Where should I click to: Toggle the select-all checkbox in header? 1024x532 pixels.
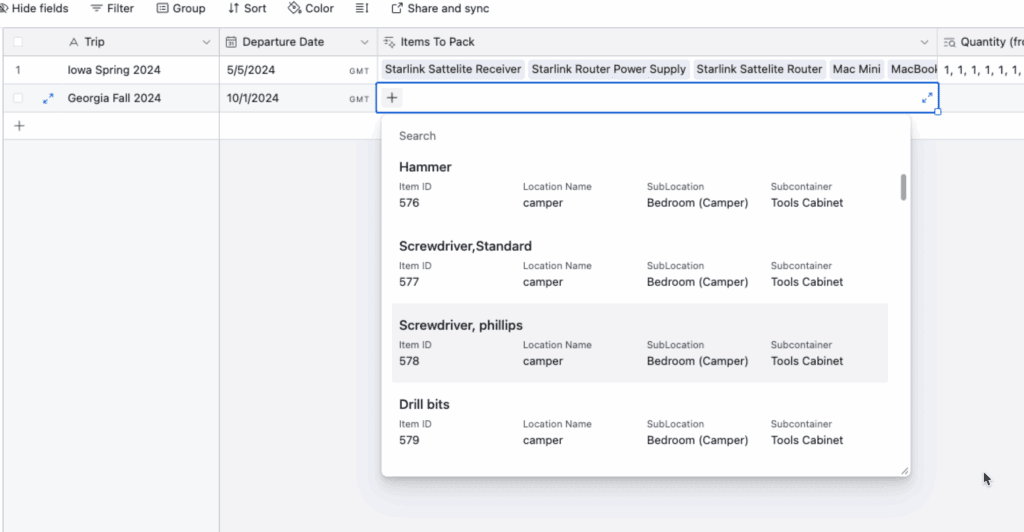(x=18, y=42)
